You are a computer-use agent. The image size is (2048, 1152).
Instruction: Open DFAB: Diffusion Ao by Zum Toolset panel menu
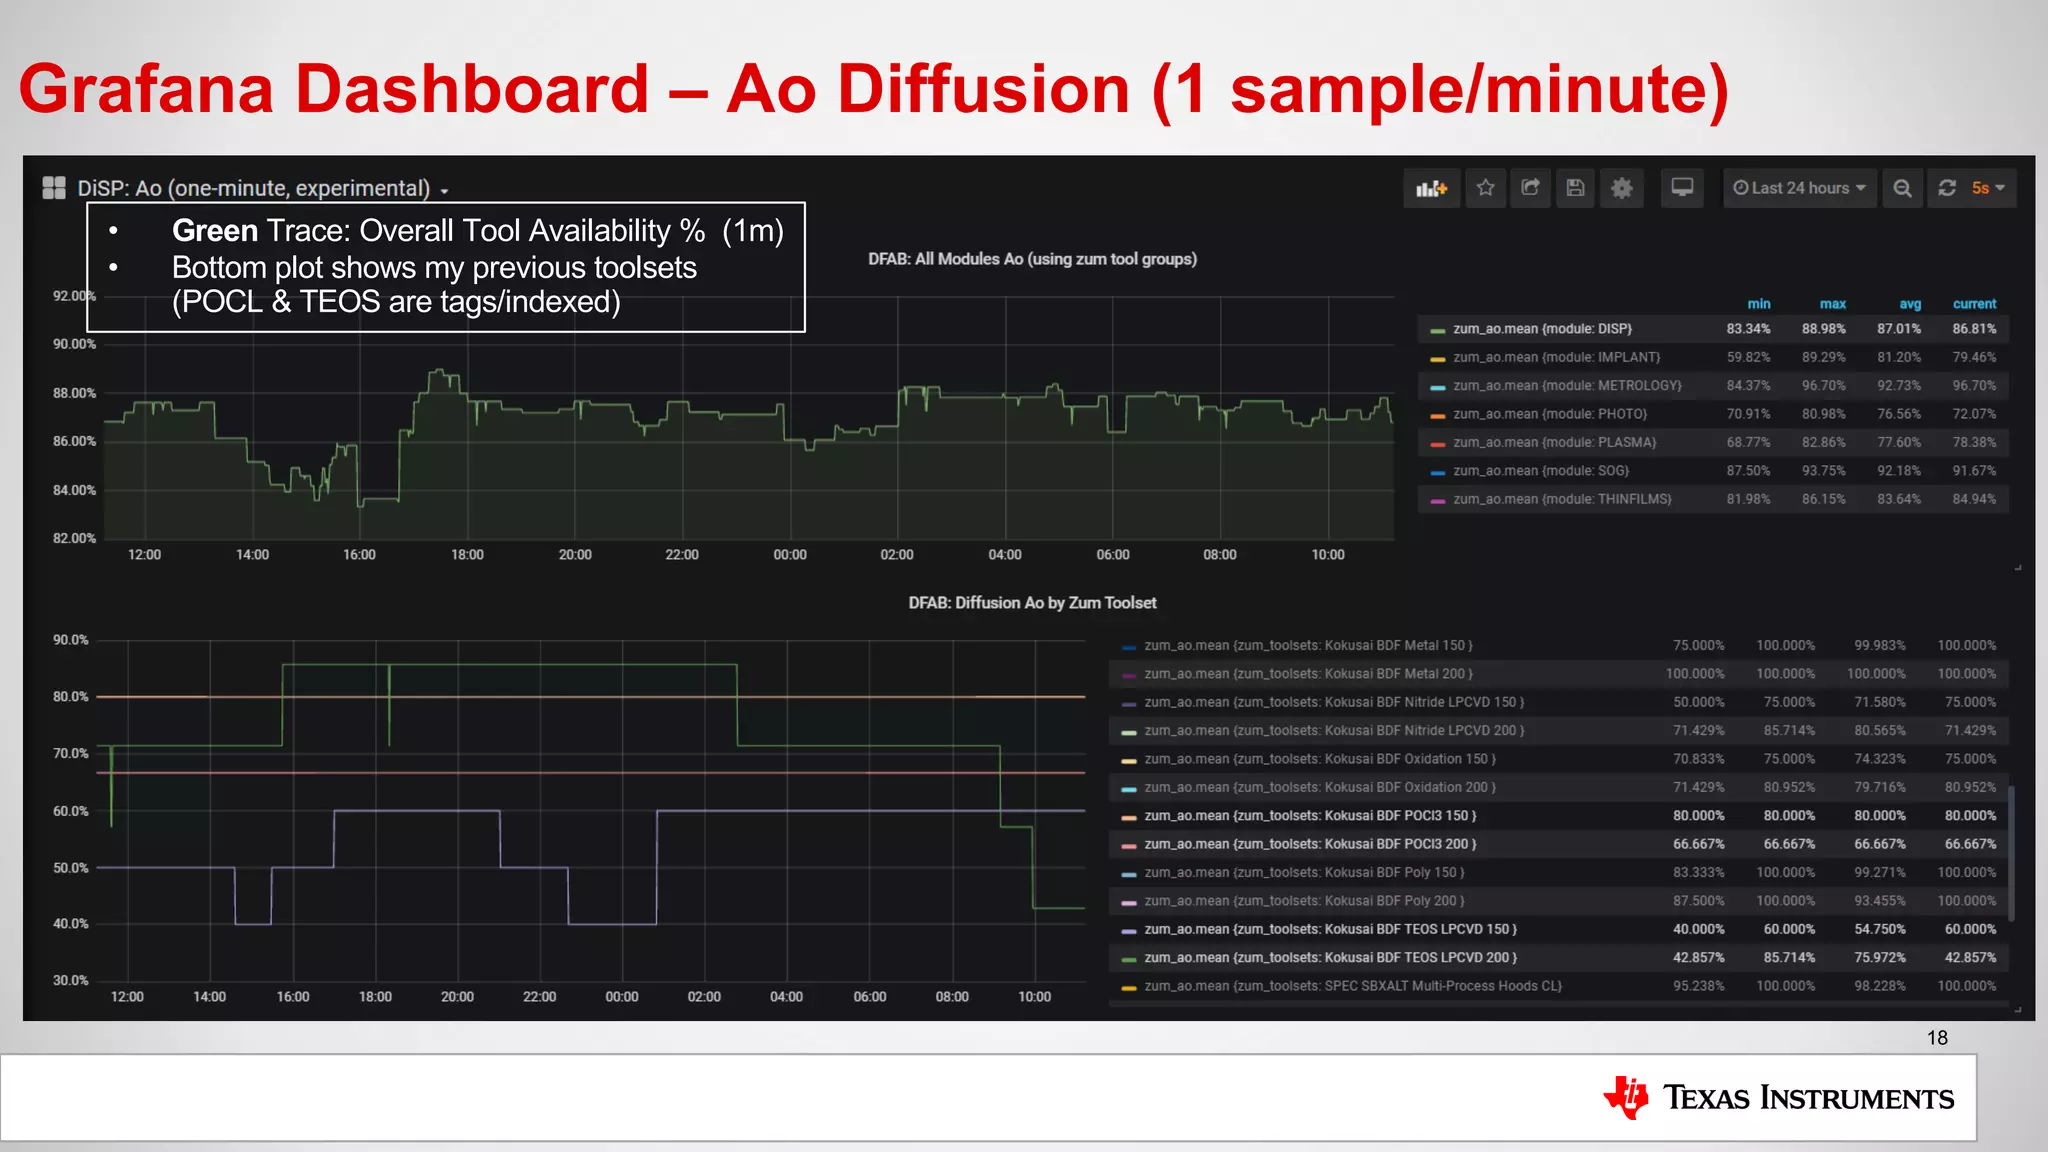1032,603
